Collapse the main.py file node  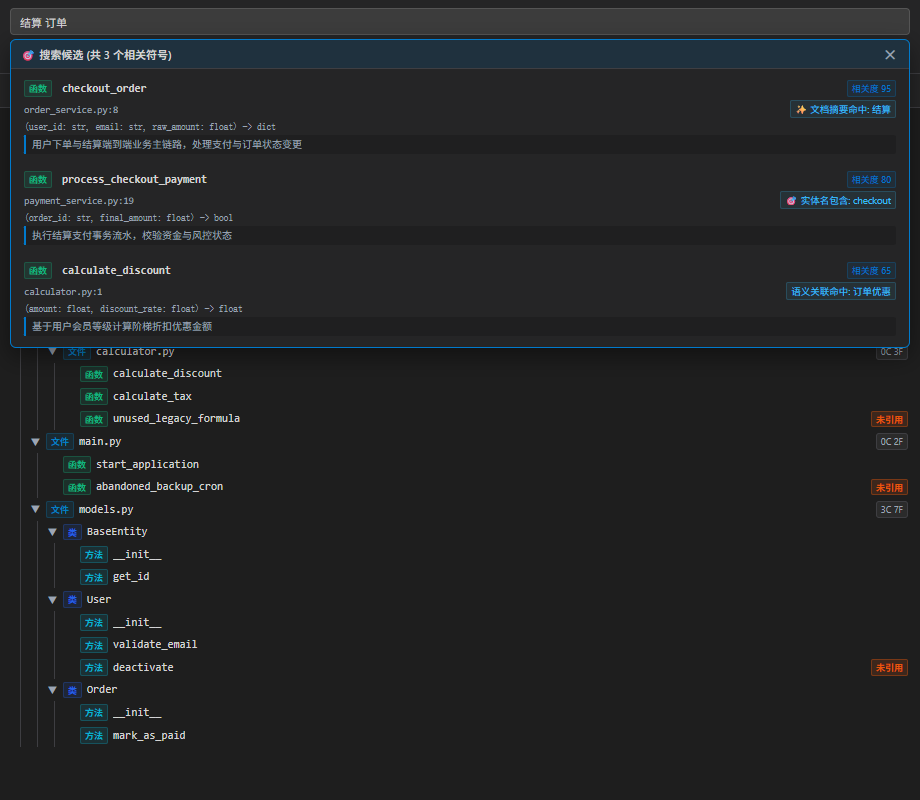35,441
